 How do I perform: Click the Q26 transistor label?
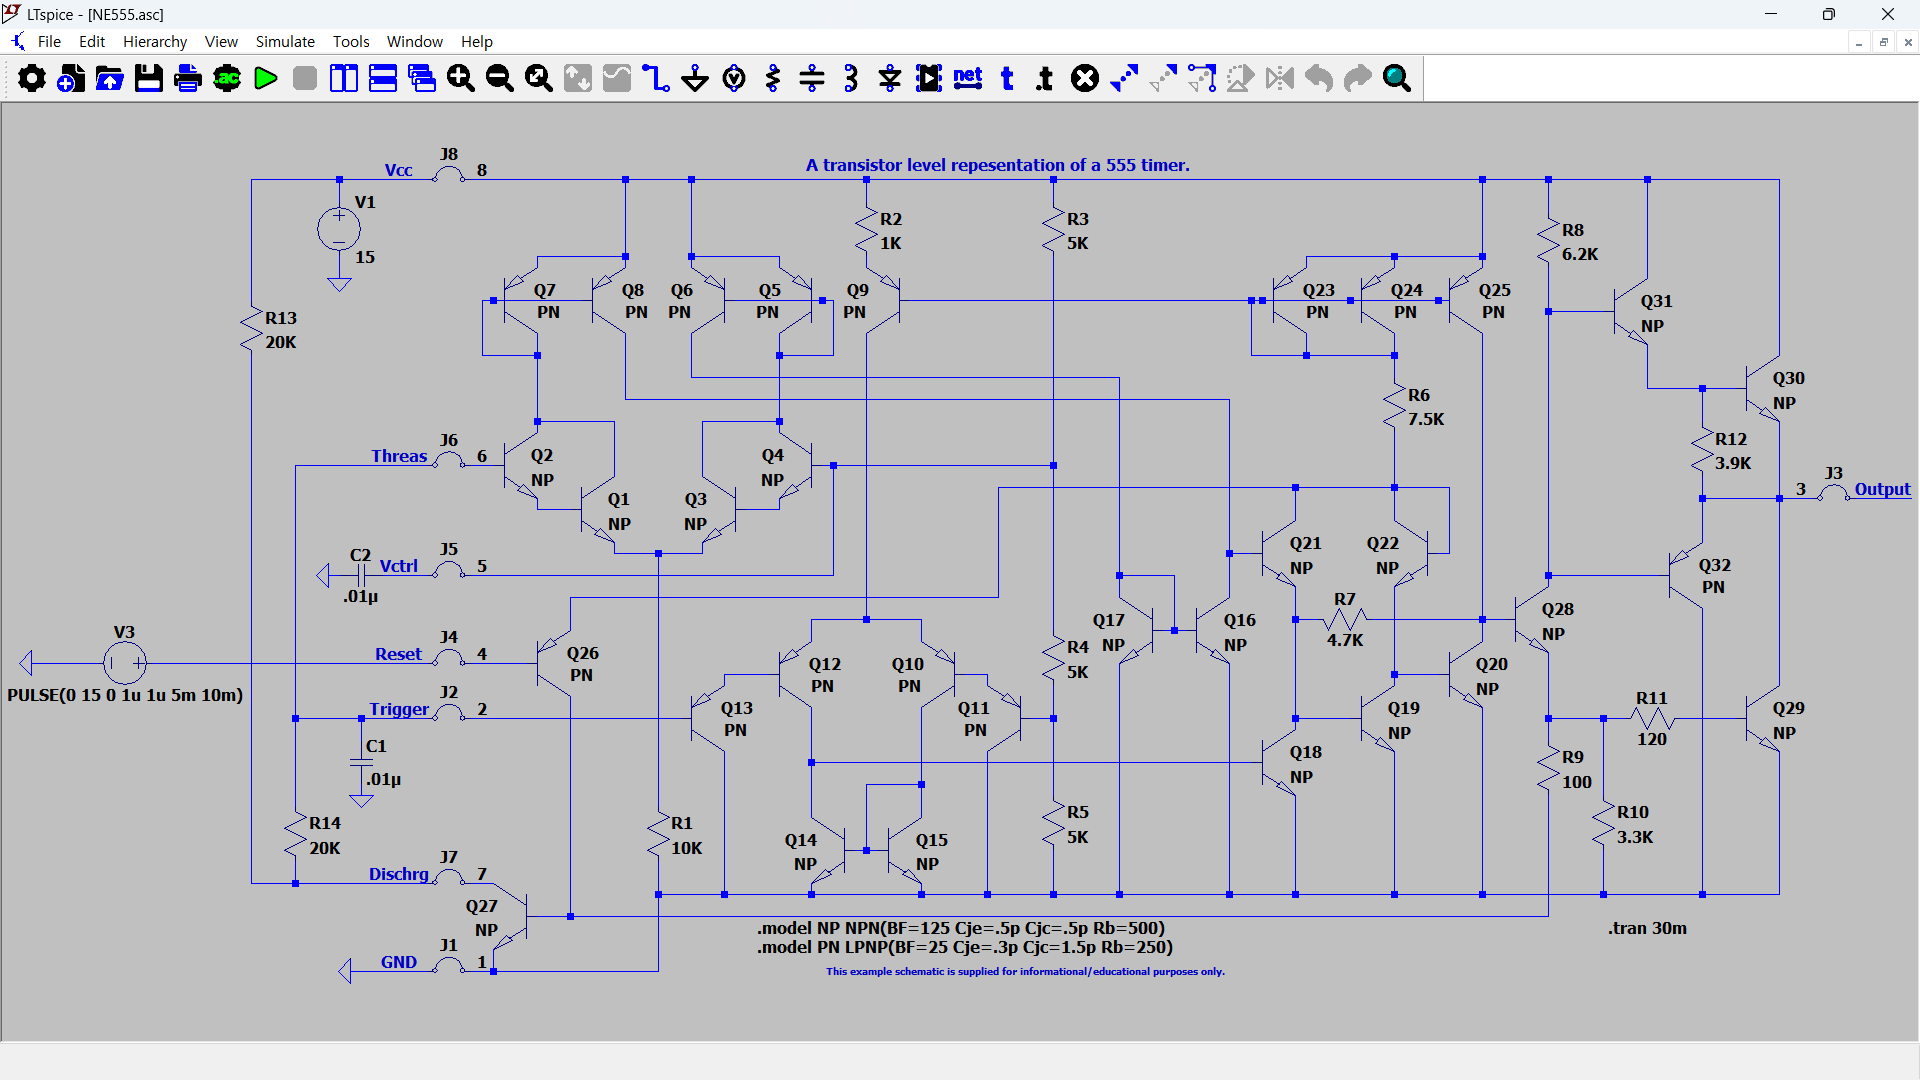583,653
